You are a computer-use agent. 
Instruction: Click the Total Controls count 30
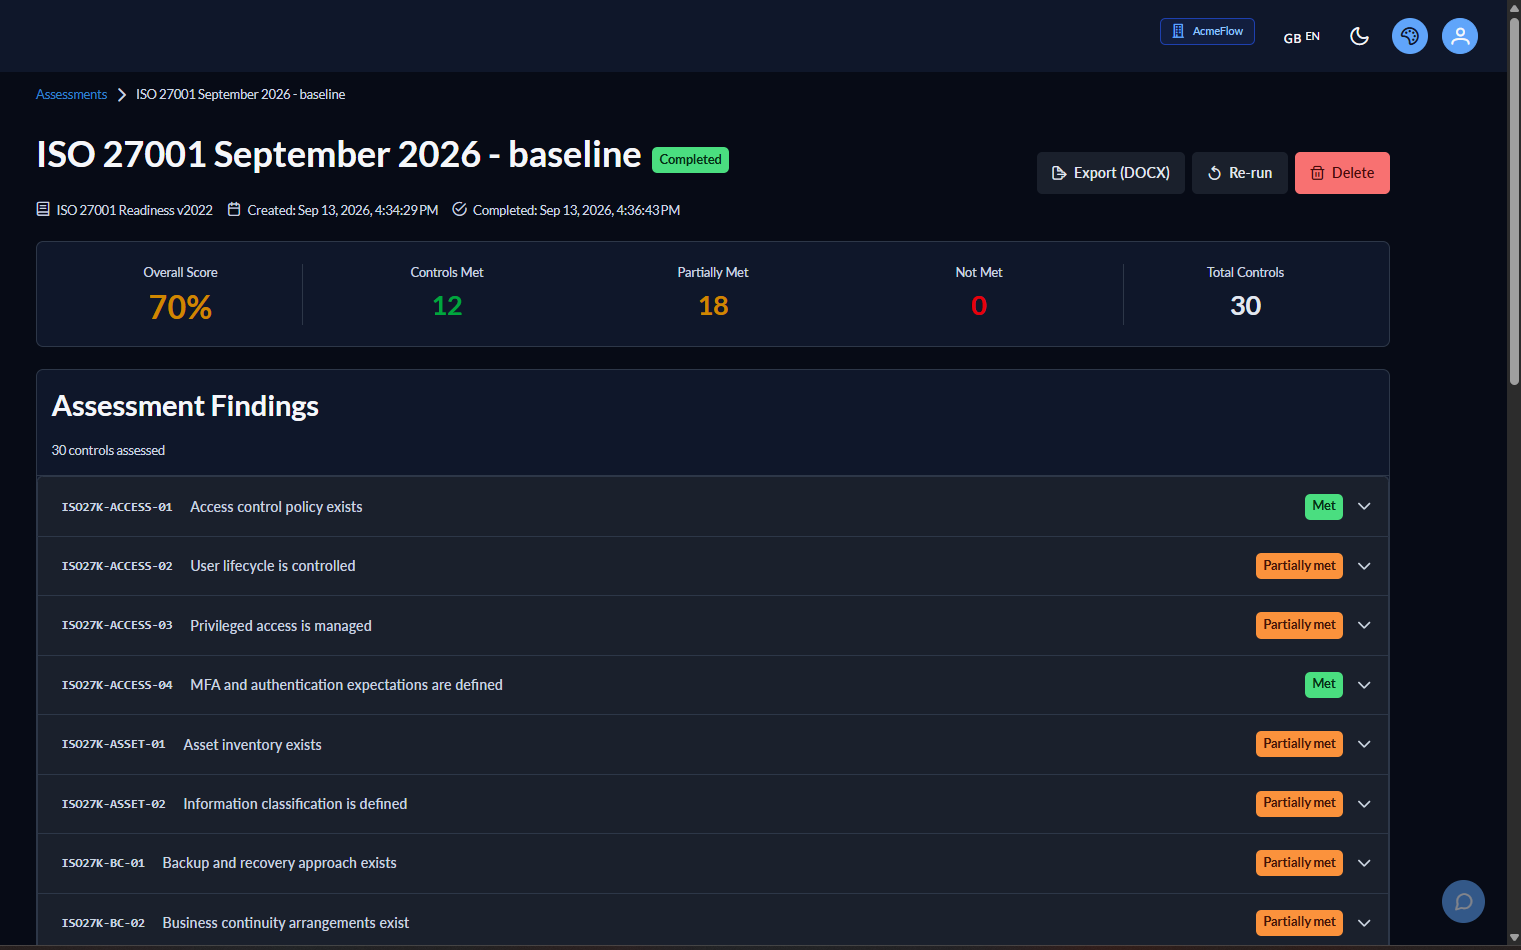pos(1245,306)
